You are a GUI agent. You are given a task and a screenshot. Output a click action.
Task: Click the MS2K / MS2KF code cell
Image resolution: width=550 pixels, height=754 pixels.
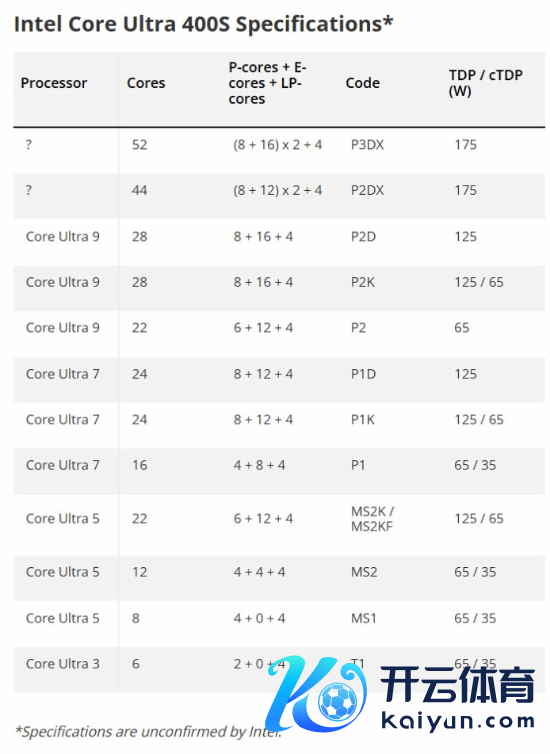tap(373, 519)
